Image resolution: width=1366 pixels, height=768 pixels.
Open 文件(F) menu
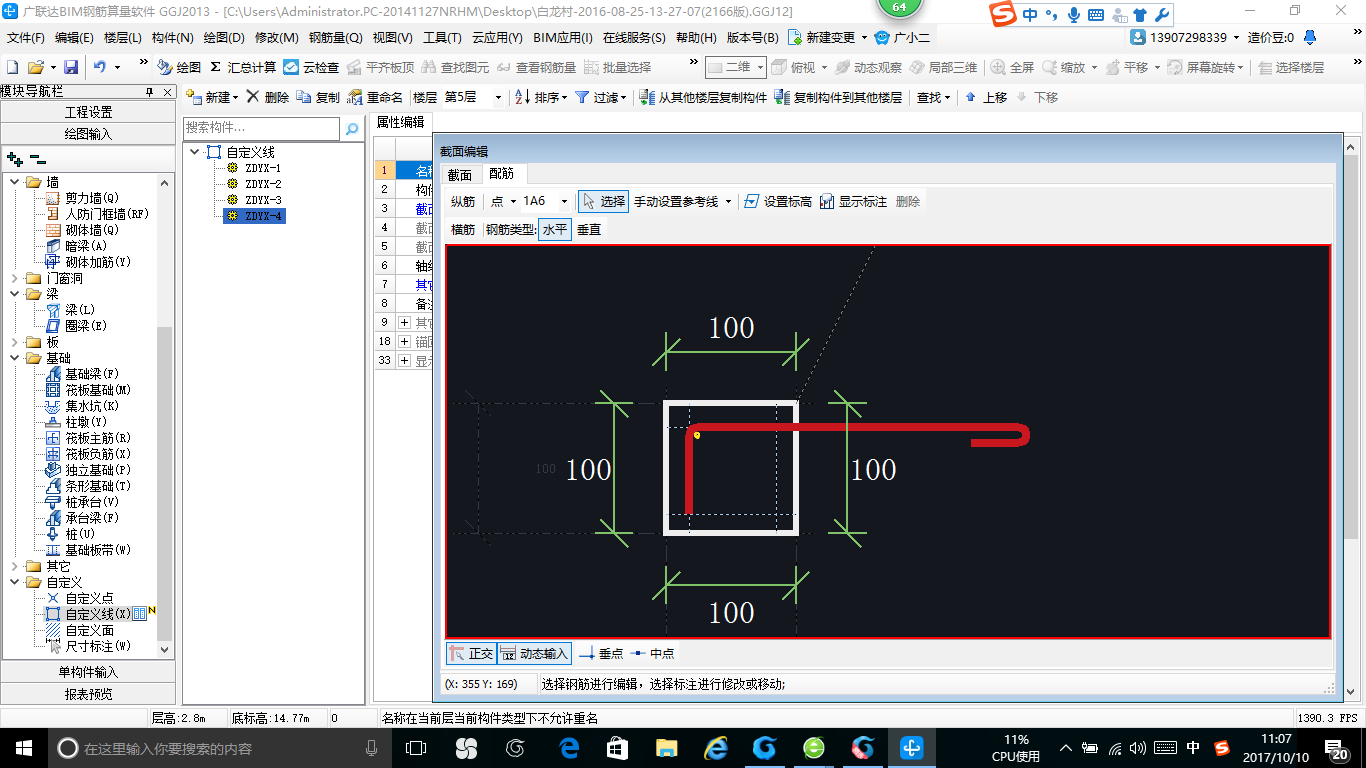pyautogui.click(x=26, y=38)
